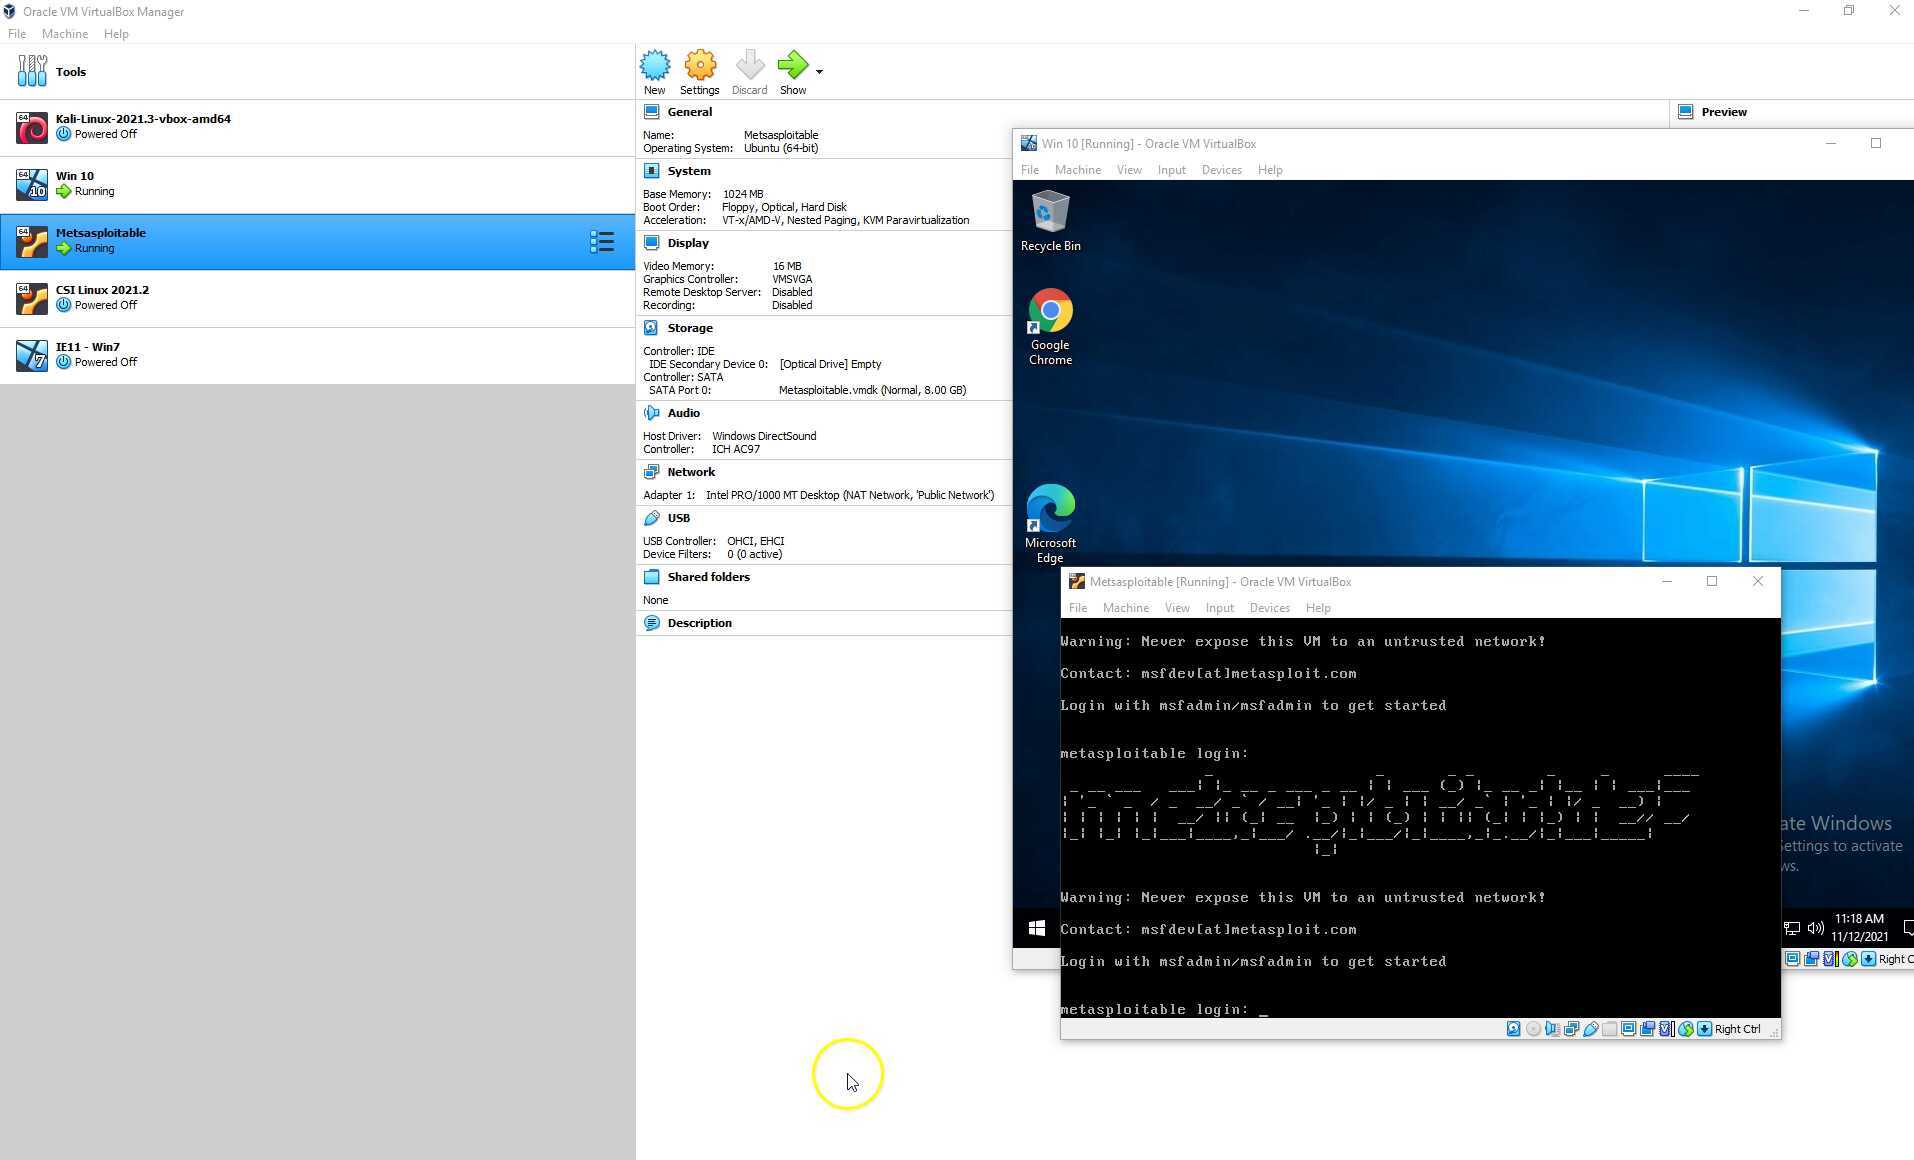Launch Microsoft Edge from the desktop
Viewport: 1914px width, 1160px height.
tap(1049, 510)
